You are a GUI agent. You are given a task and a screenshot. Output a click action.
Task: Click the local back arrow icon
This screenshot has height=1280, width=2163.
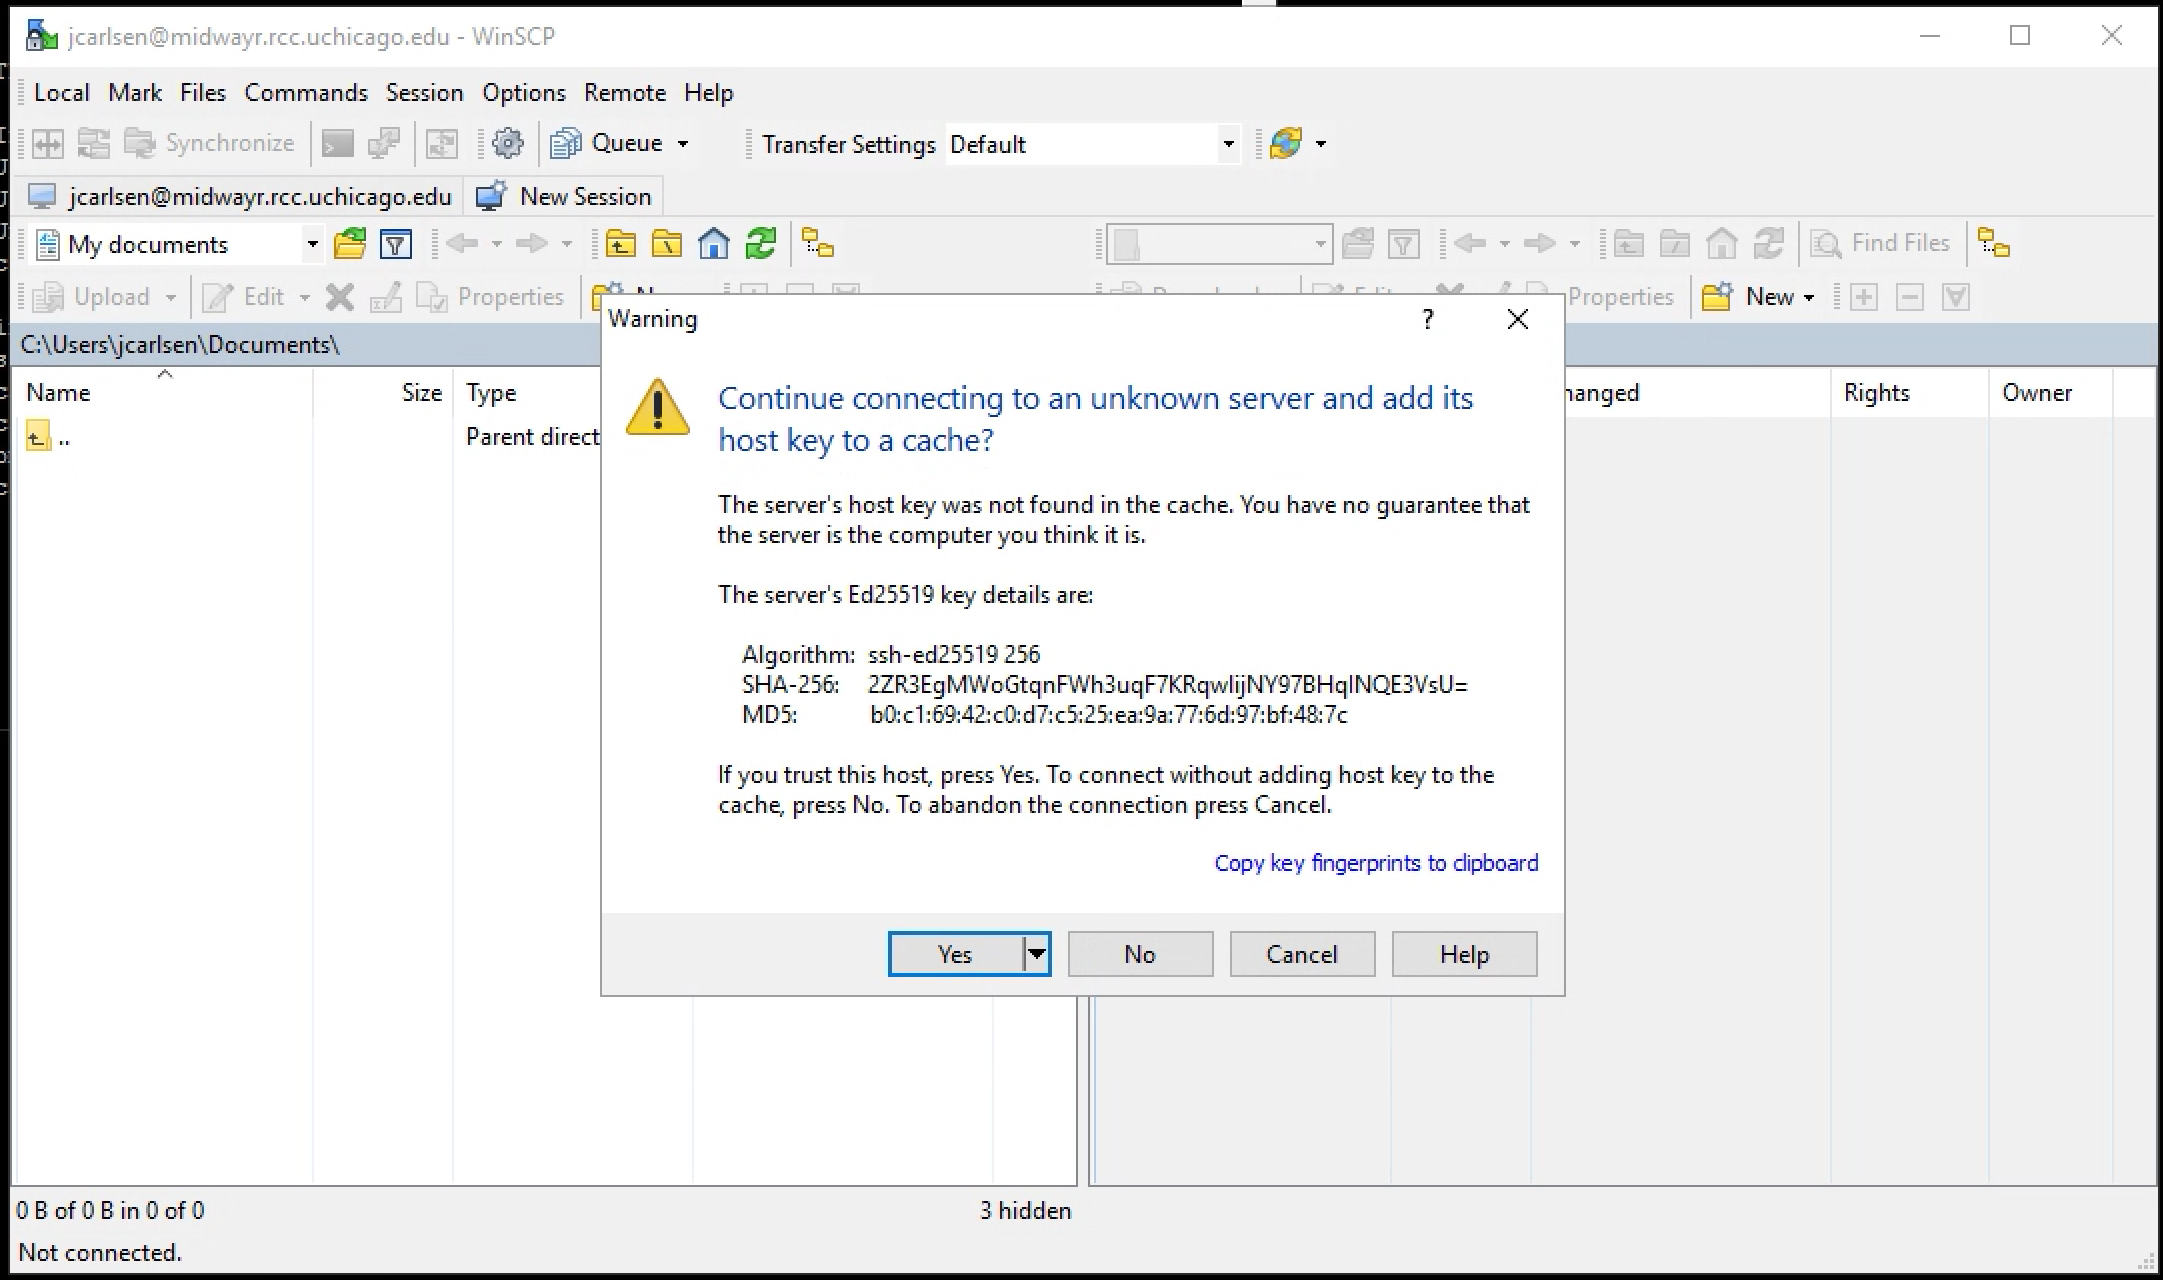462,244
